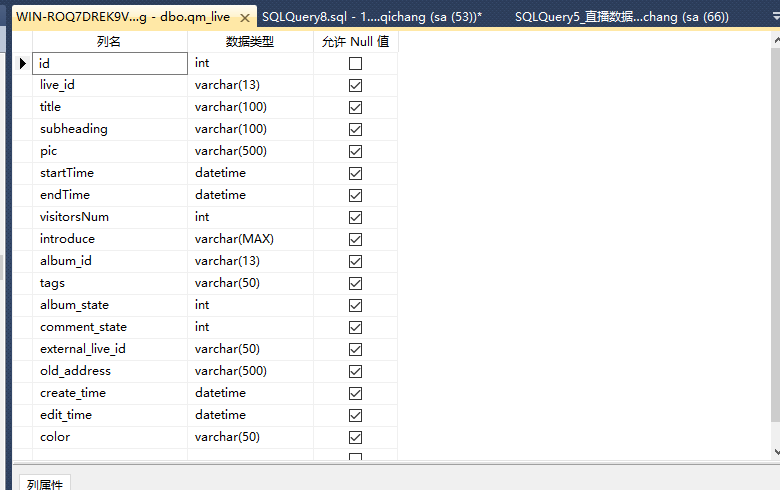Close the dbo.qm_live tab
The height and width of the screenshot is (490, 780).
tap(245, 18)
